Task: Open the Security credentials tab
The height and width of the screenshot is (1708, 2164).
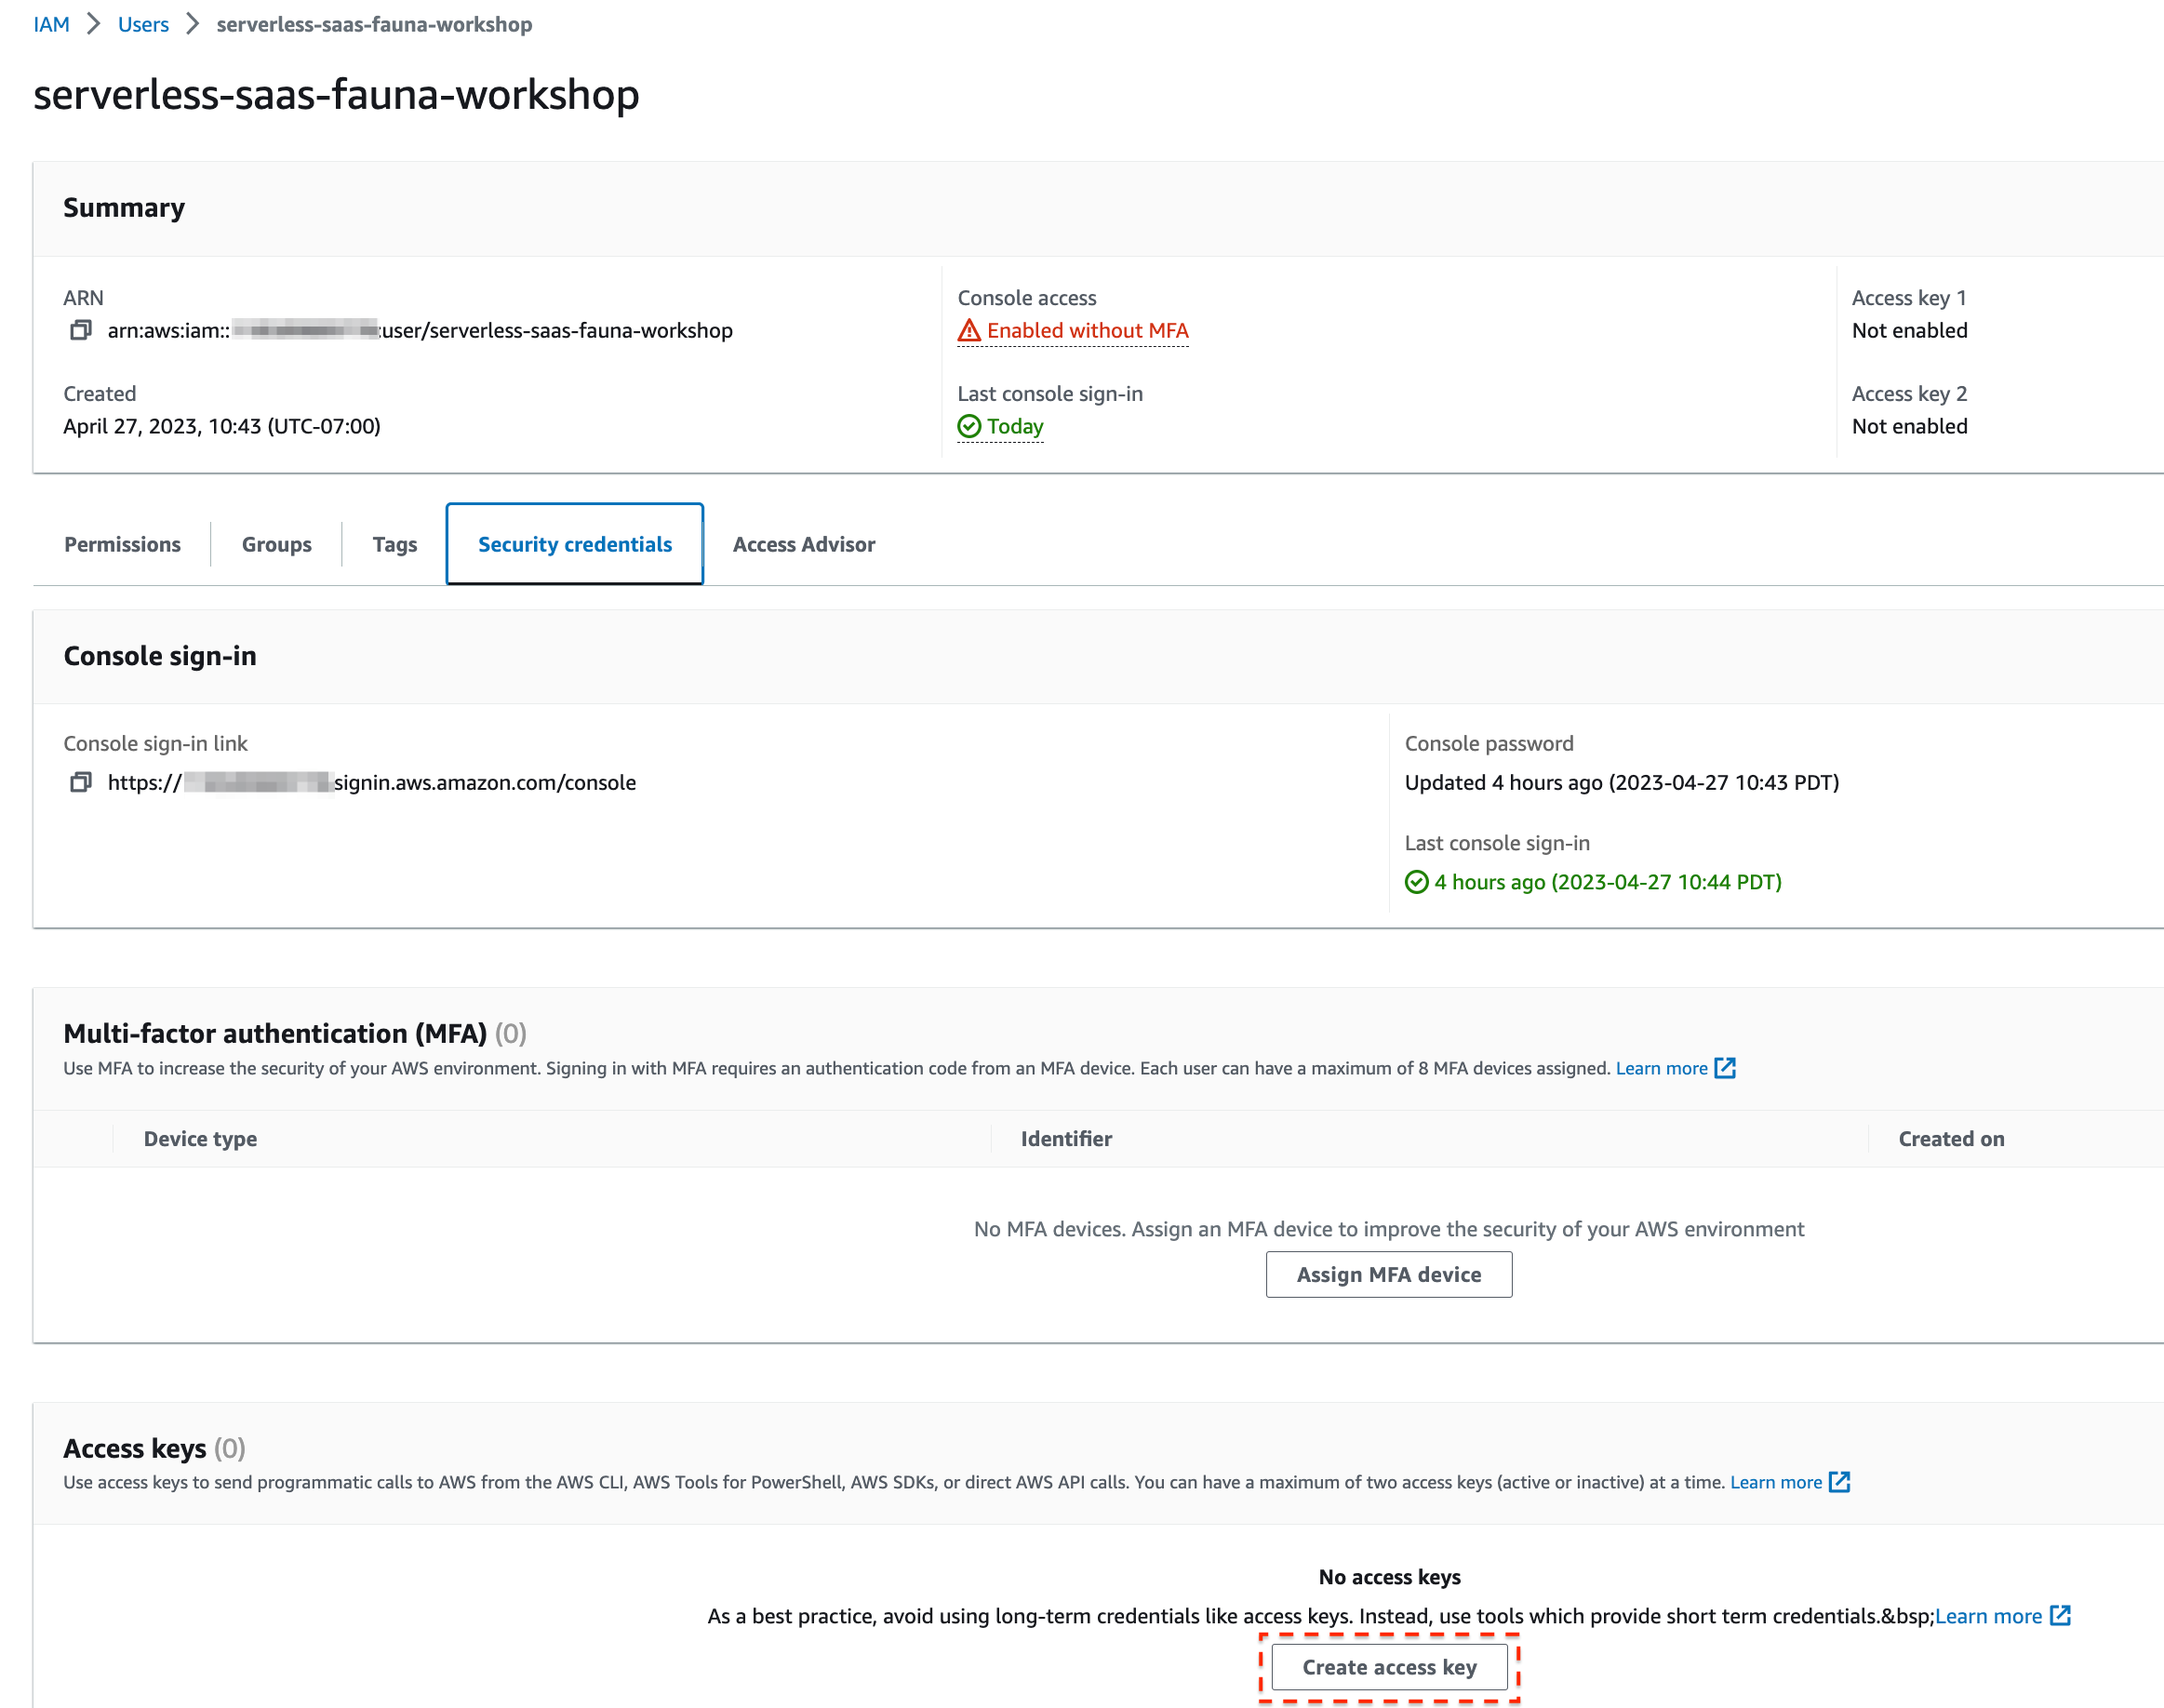Action: (x=575, y=544)
